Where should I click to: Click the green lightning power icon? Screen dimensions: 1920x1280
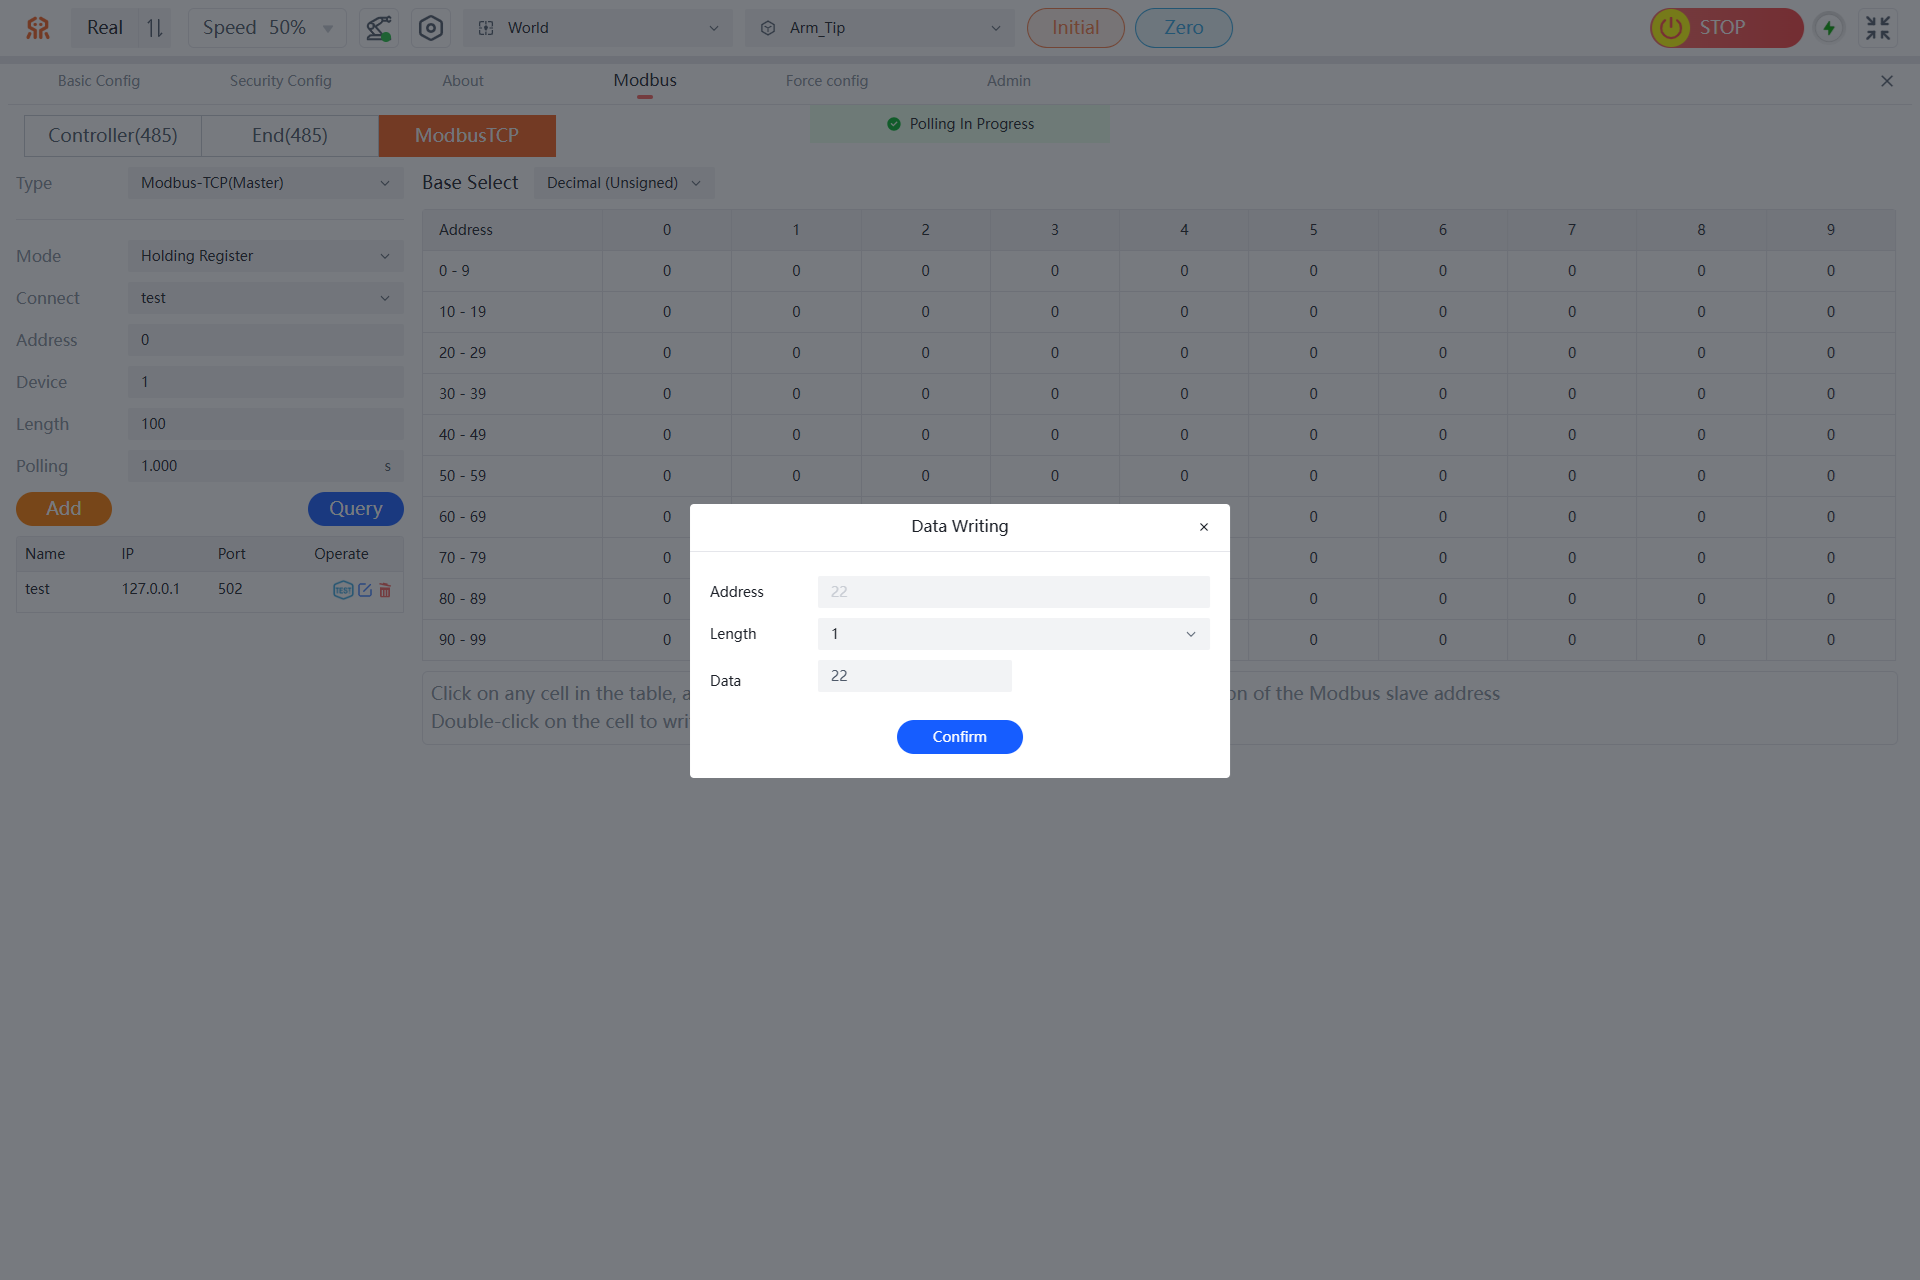coord(1829,28)
